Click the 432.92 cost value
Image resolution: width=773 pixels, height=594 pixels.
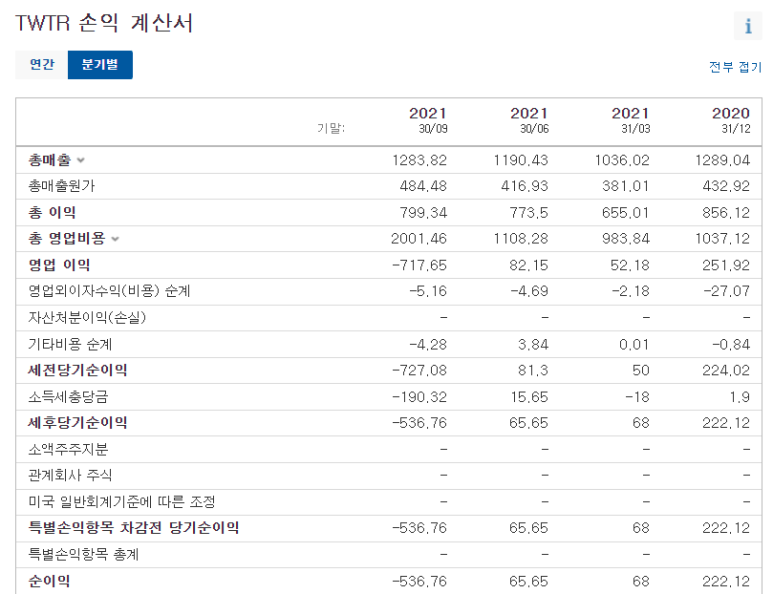click(x=727, y=186)
